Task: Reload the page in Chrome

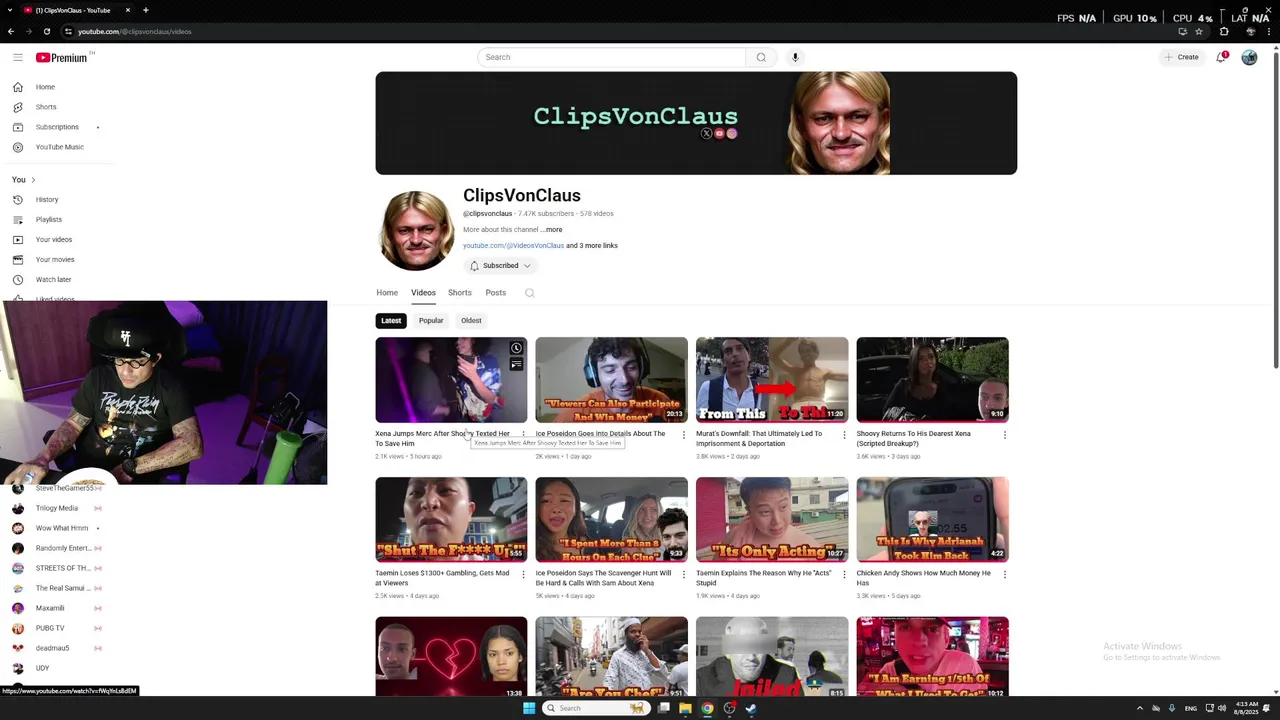Action: click(x=46, y=31)
